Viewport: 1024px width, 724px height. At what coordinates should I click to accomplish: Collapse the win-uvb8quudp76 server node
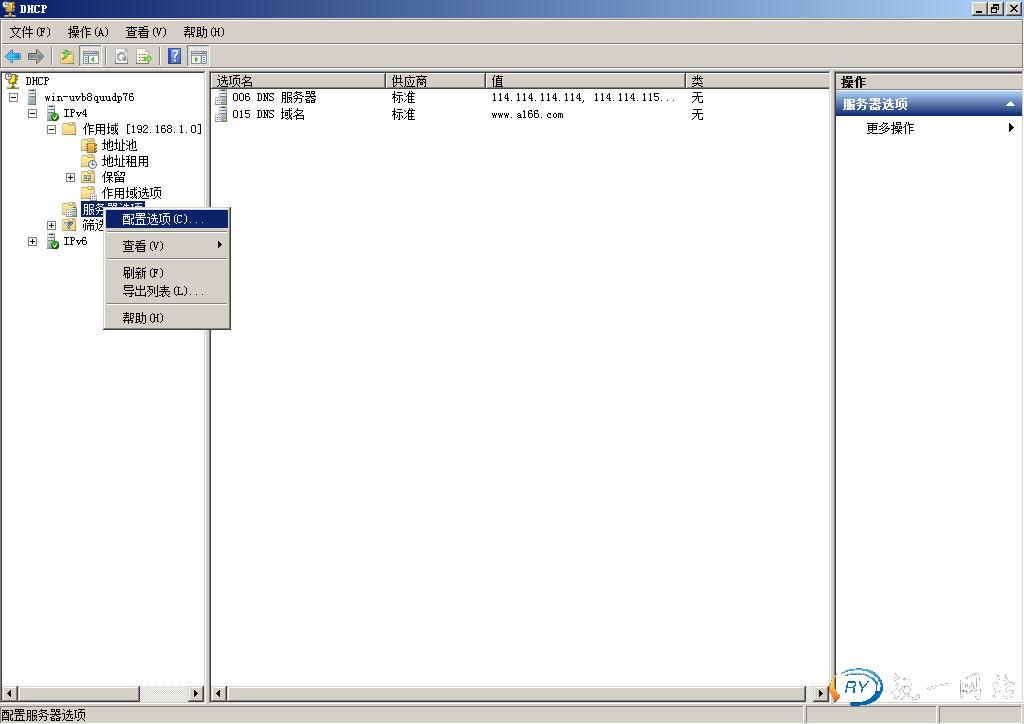point(14,97)
